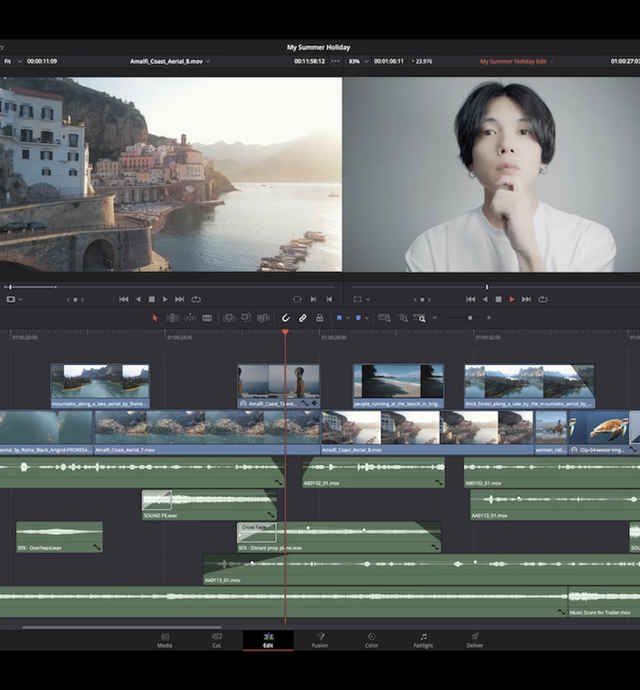Select the red arrow Selection mode tool
Viewport: 640px width, 690px height.
tap(155, 318)
